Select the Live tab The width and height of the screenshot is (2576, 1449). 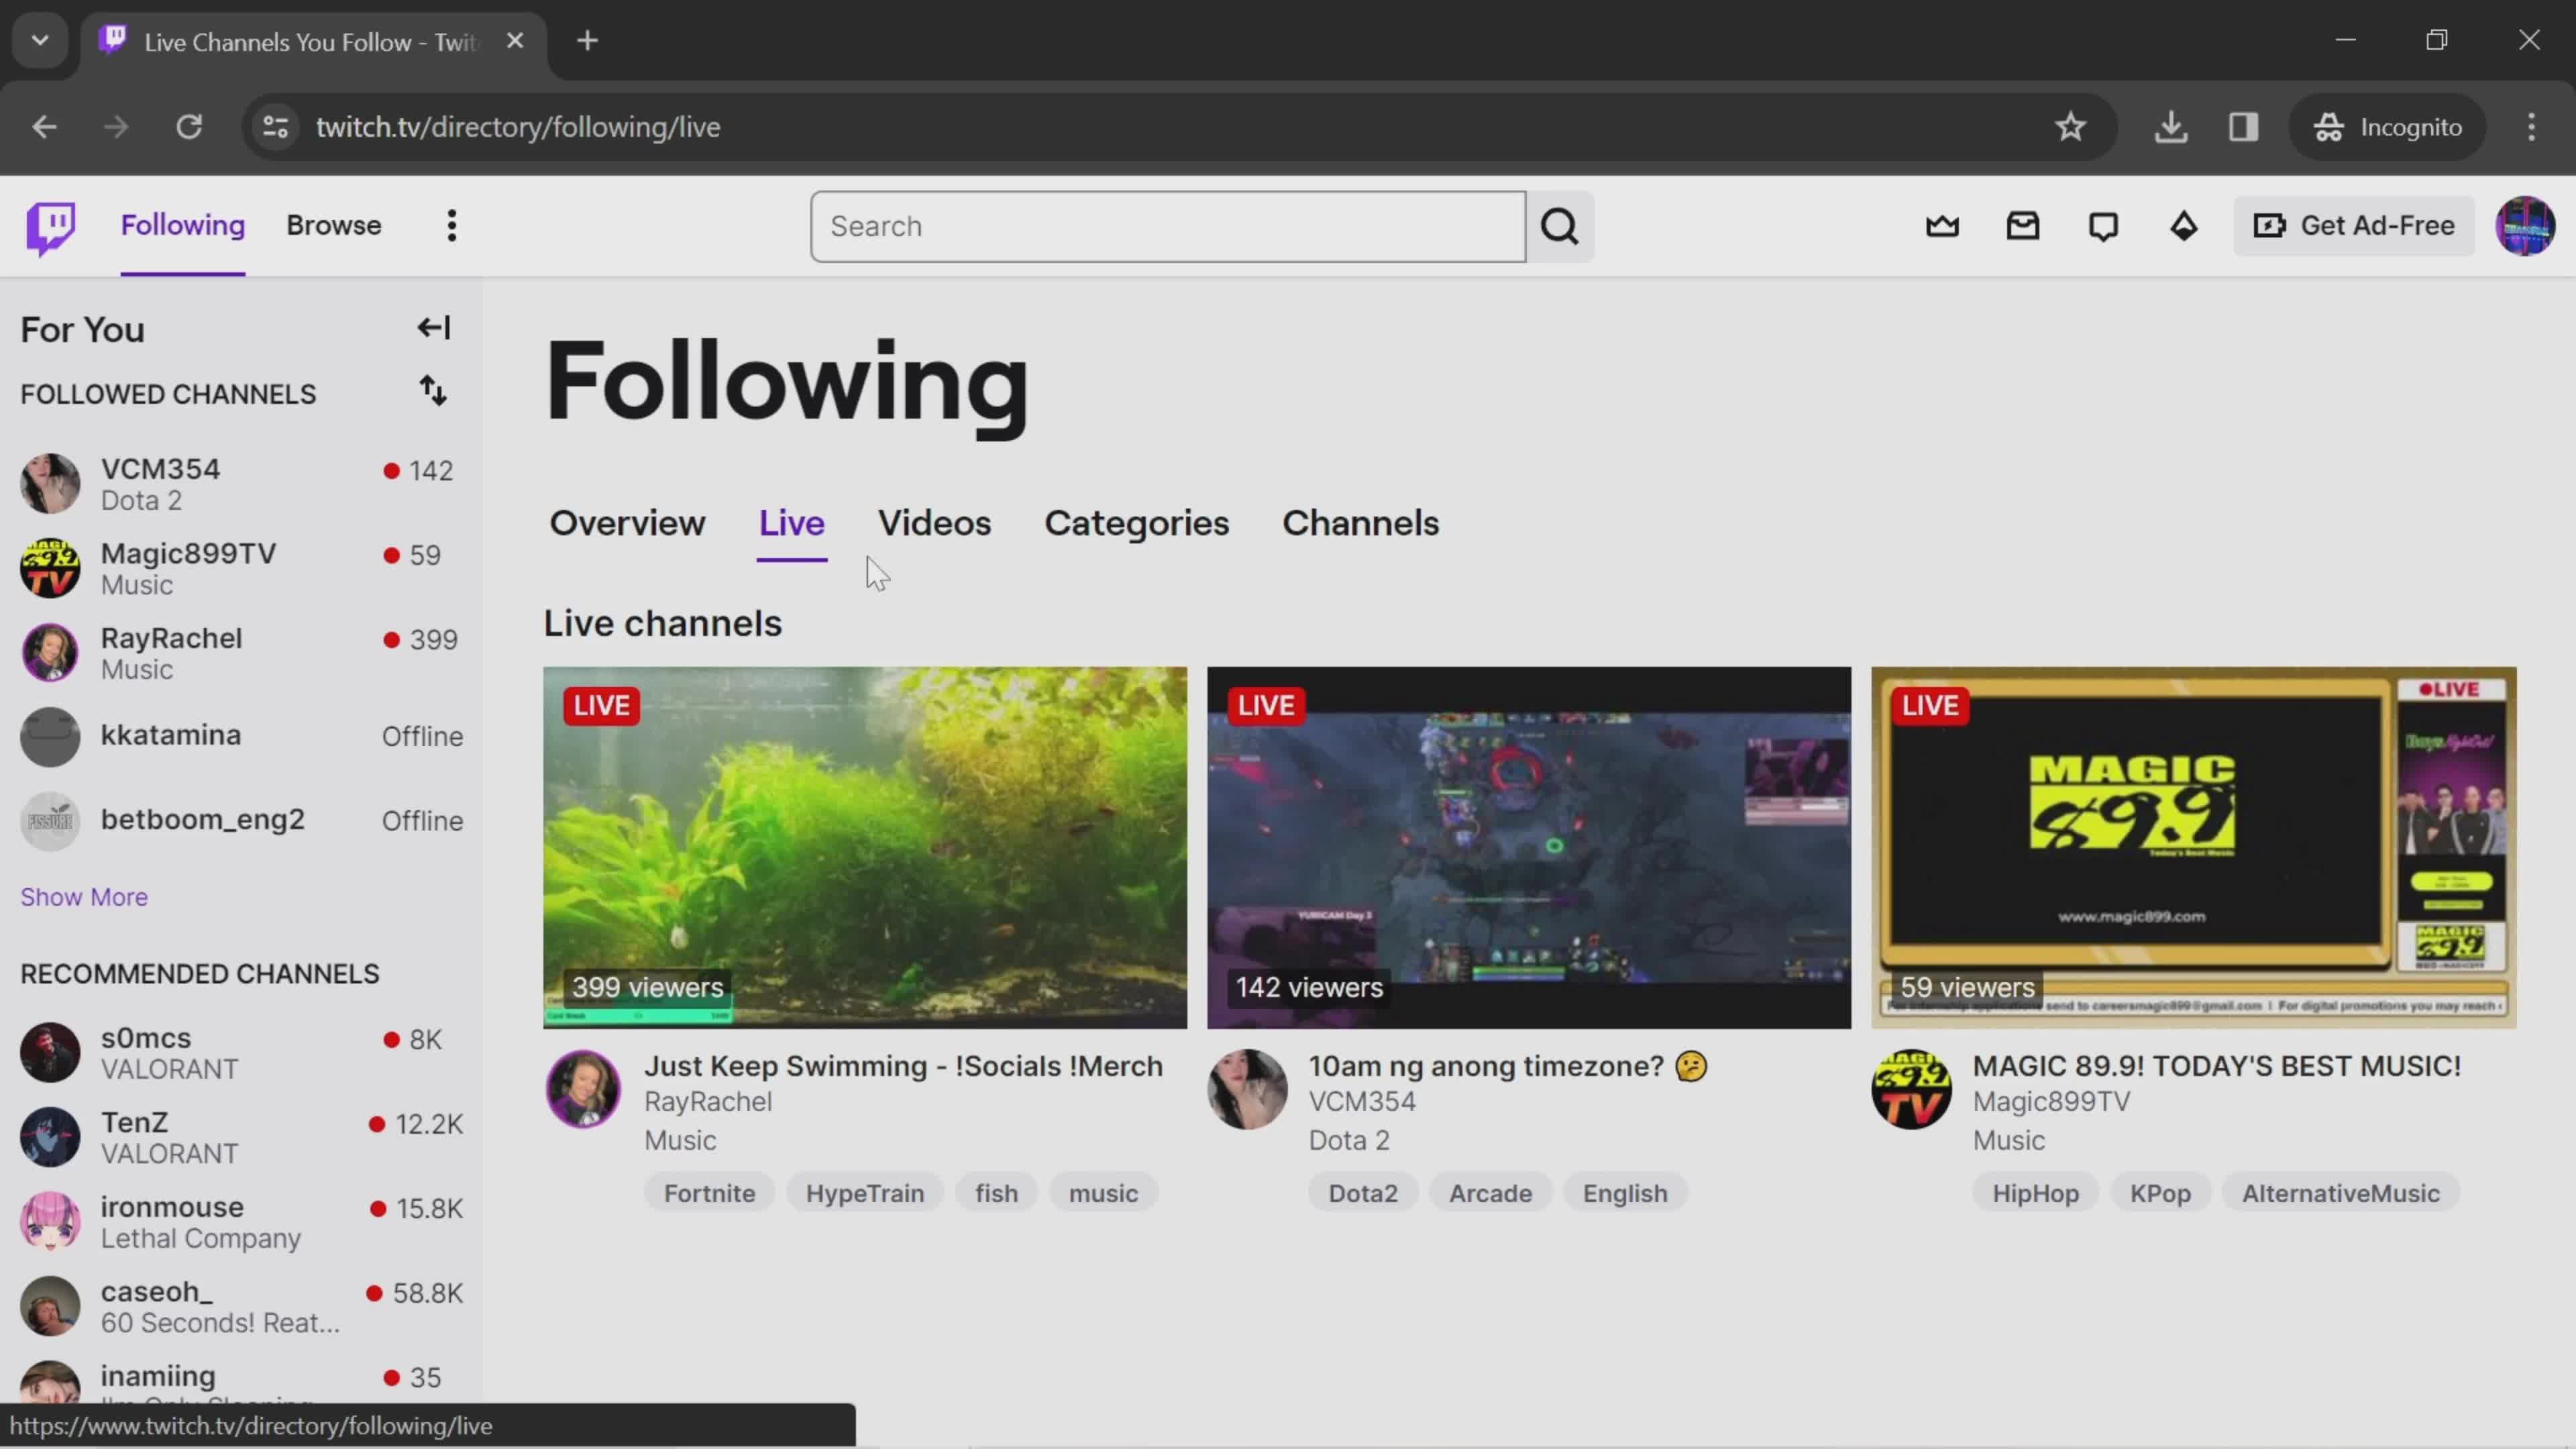pyautogui.click(x=791, y=523)
